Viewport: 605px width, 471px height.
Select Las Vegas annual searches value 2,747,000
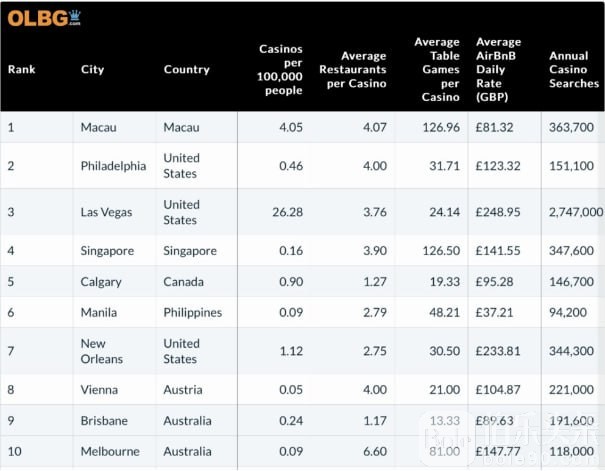click(x=574, y=212)
